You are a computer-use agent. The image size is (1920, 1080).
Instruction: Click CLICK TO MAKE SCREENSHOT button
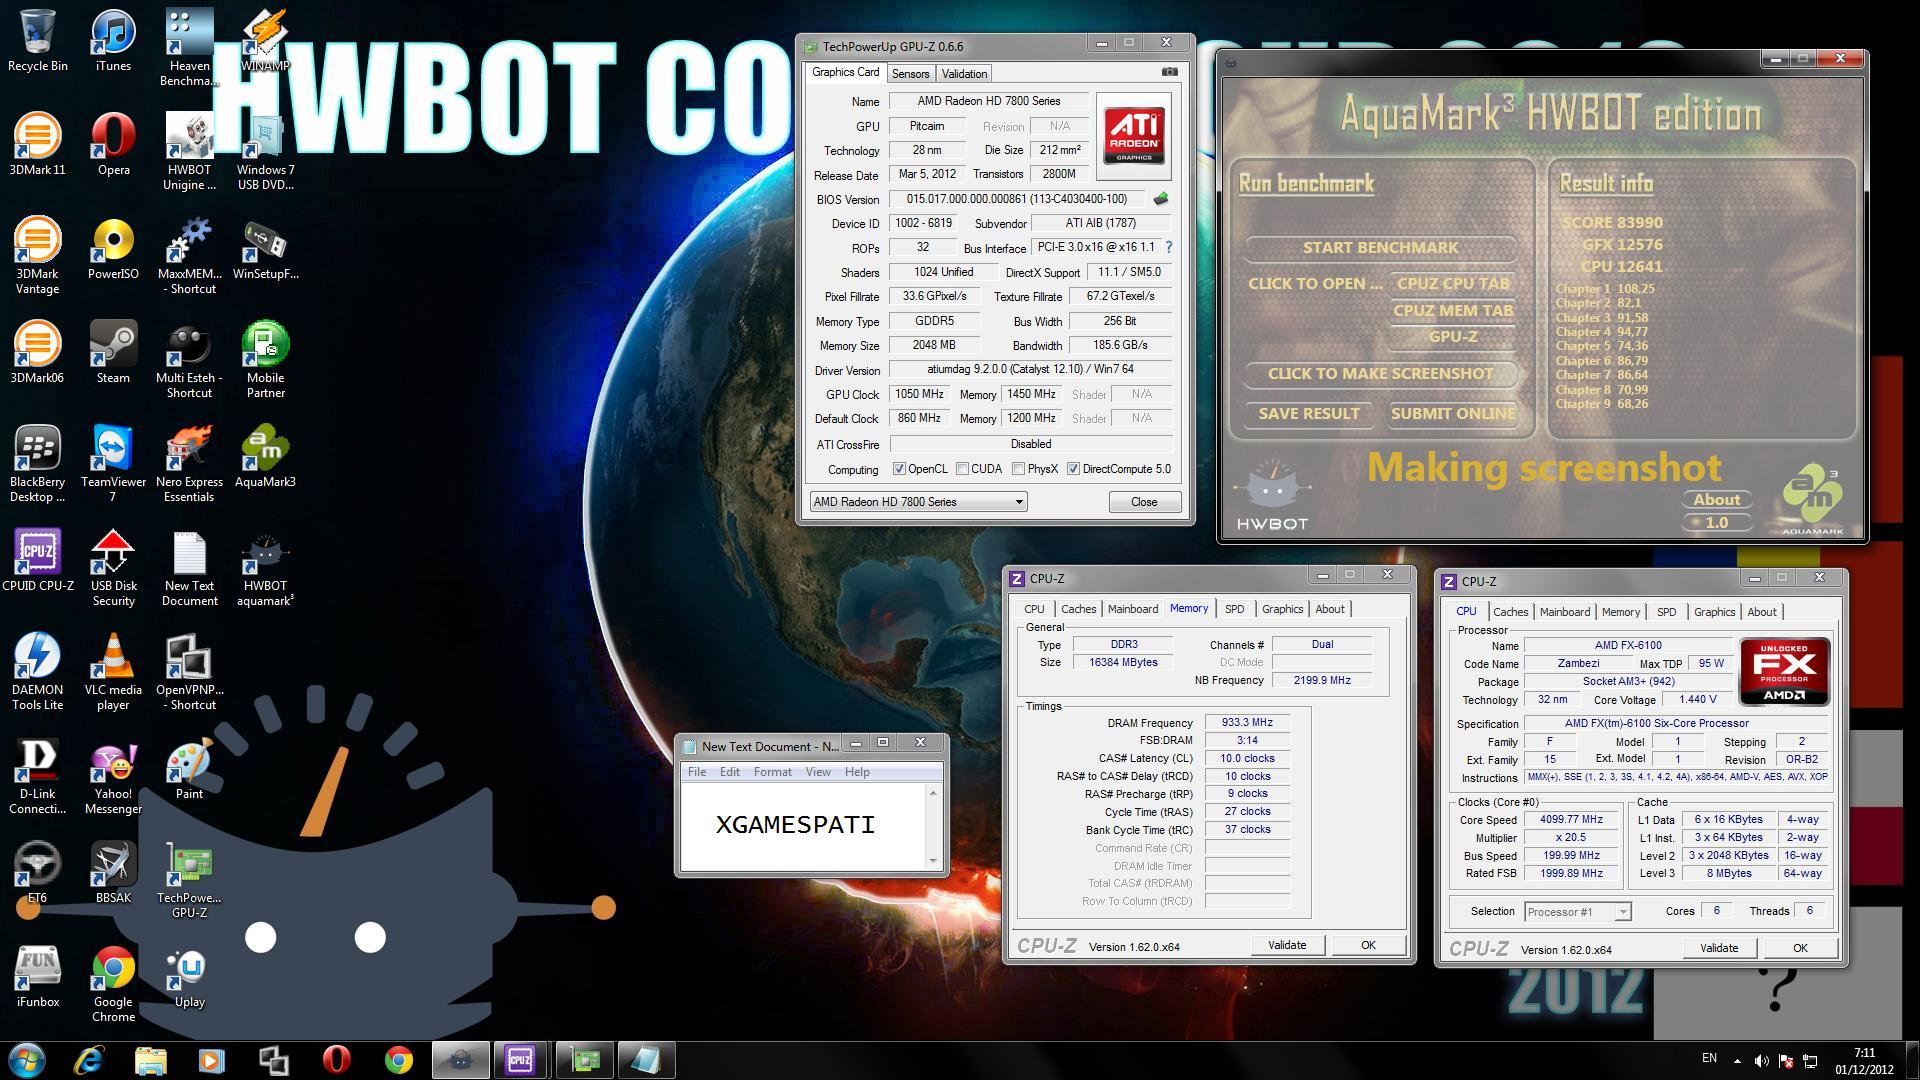[1380, 374]
